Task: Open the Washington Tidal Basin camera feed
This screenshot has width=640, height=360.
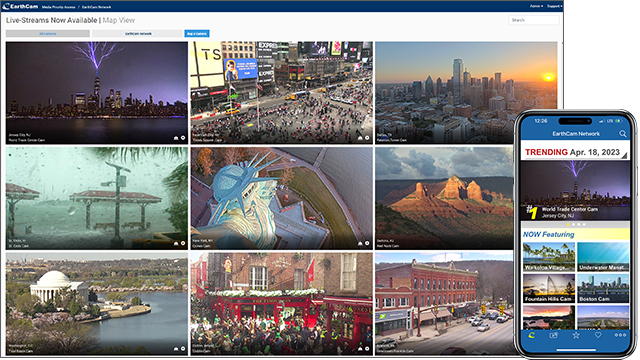Action: pos(97,304)
